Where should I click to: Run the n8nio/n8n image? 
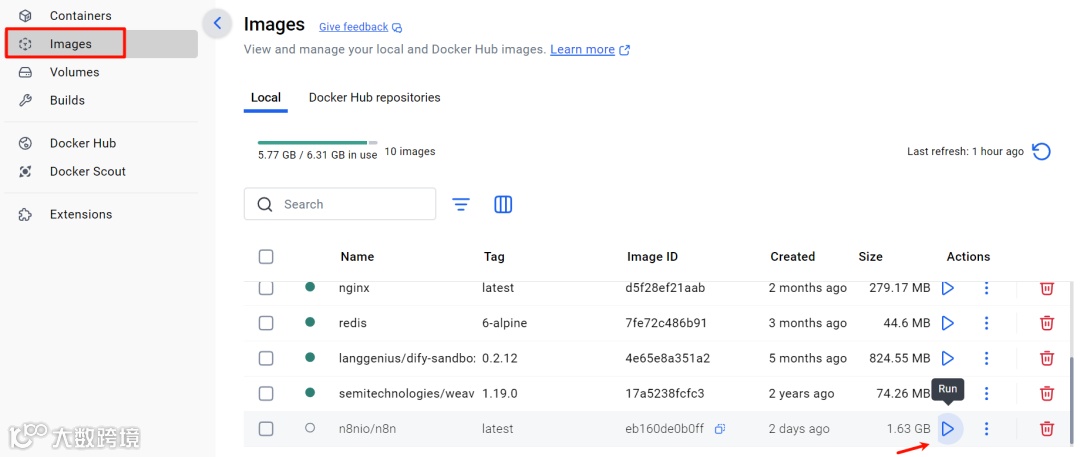pyautogui.click(x=948, y=429)
